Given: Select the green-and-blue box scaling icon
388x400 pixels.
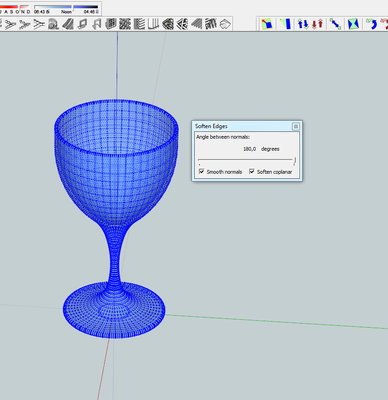Looking at the screenshot, I should point(267,24).
